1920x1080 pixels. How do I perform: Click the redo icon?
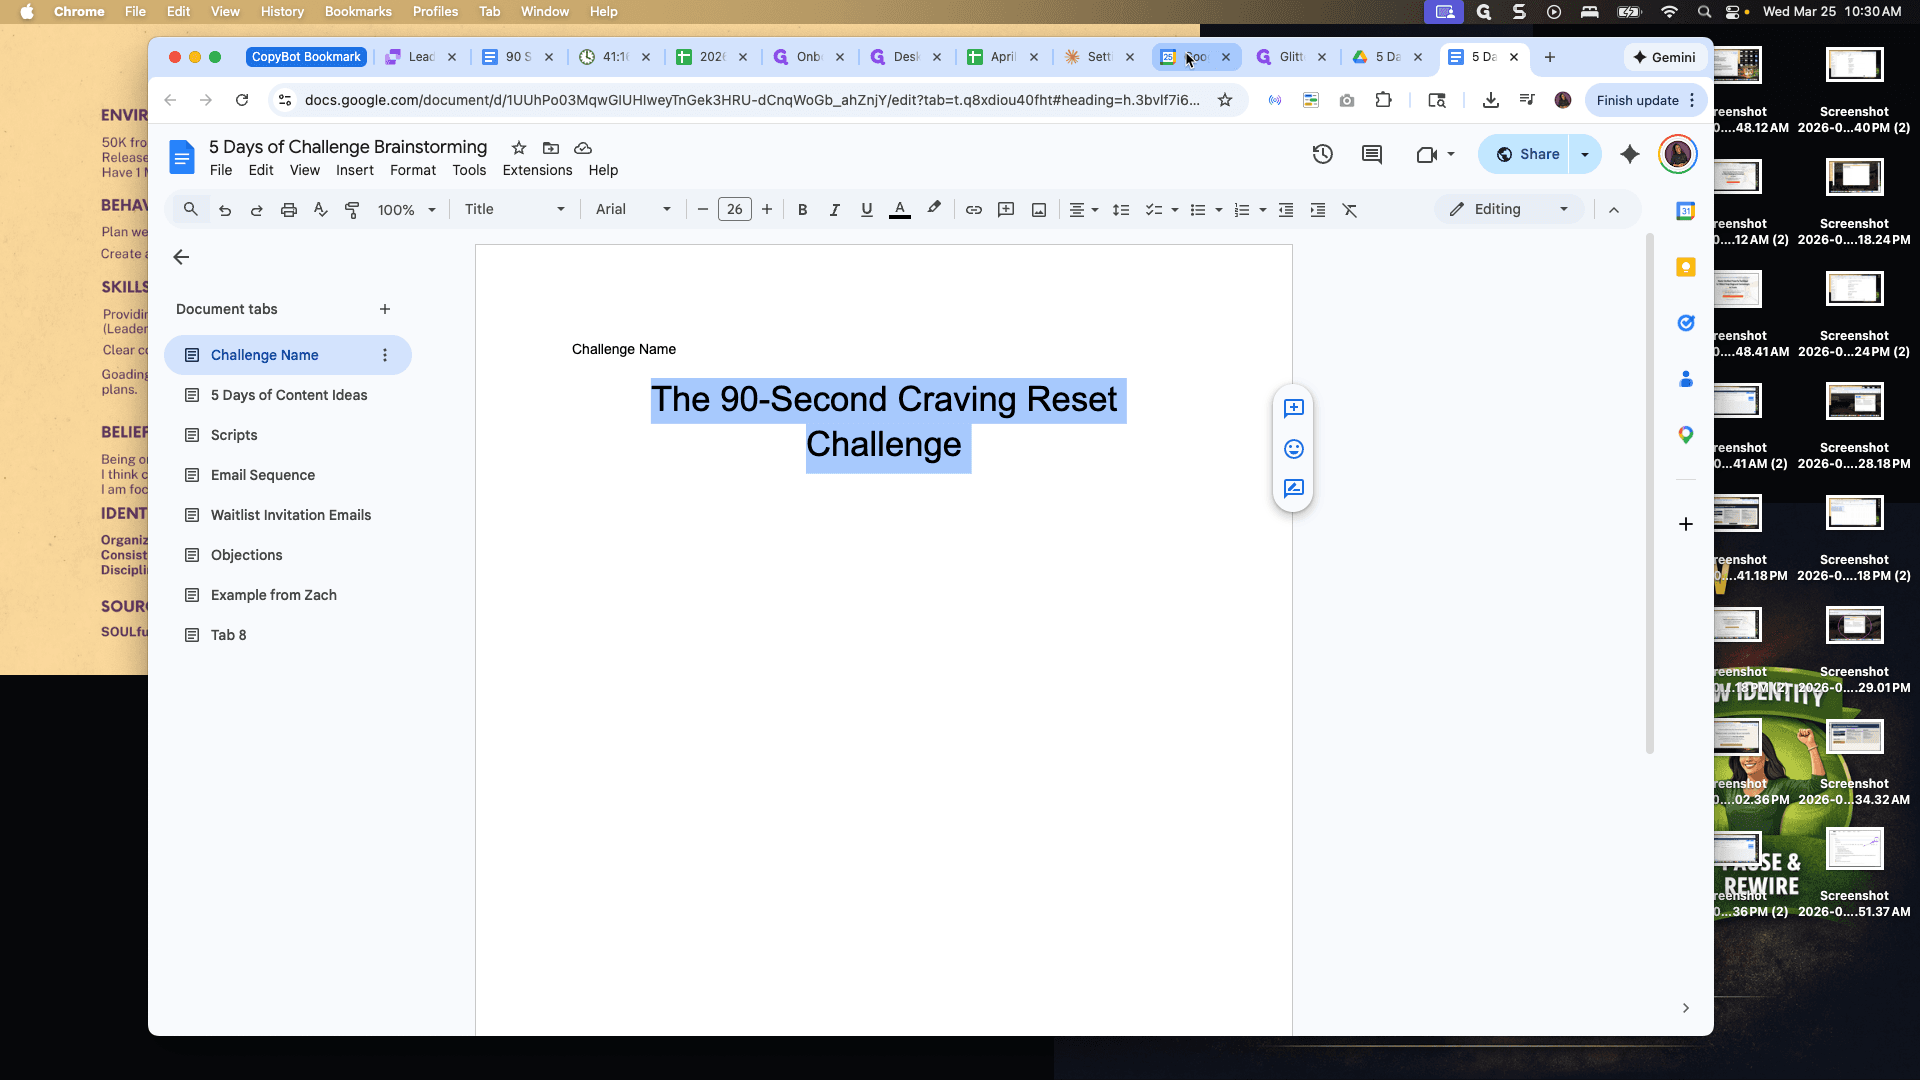[257, 210]
